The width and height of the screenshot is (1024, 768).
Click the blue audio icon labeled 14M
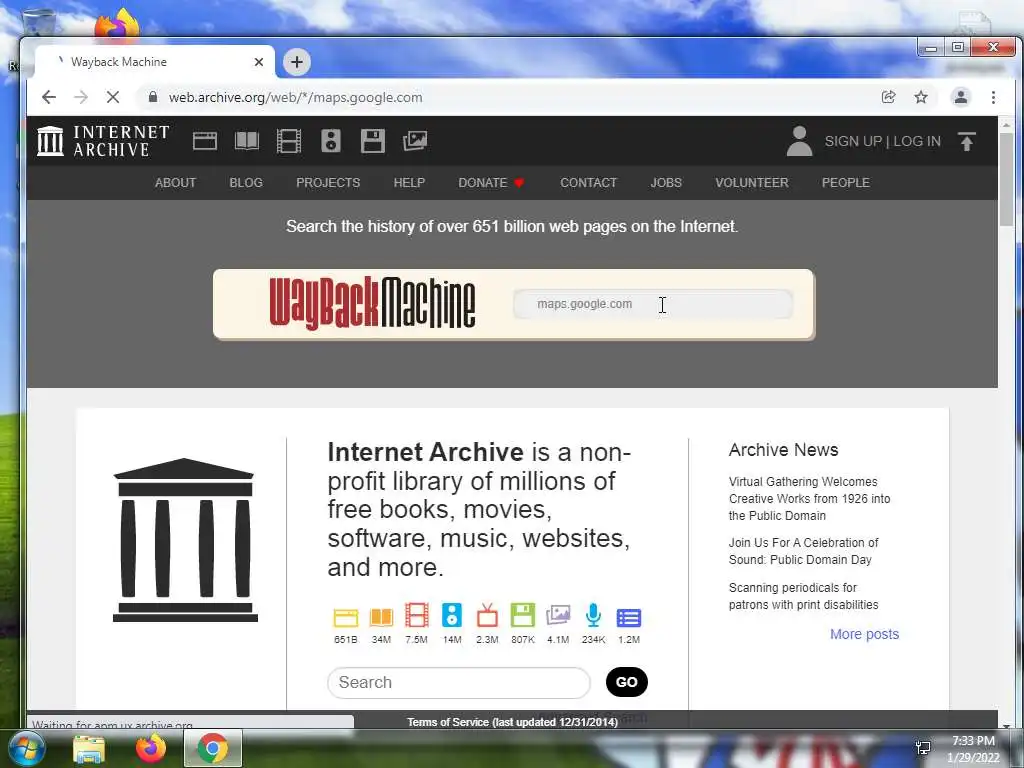point(452,615)
